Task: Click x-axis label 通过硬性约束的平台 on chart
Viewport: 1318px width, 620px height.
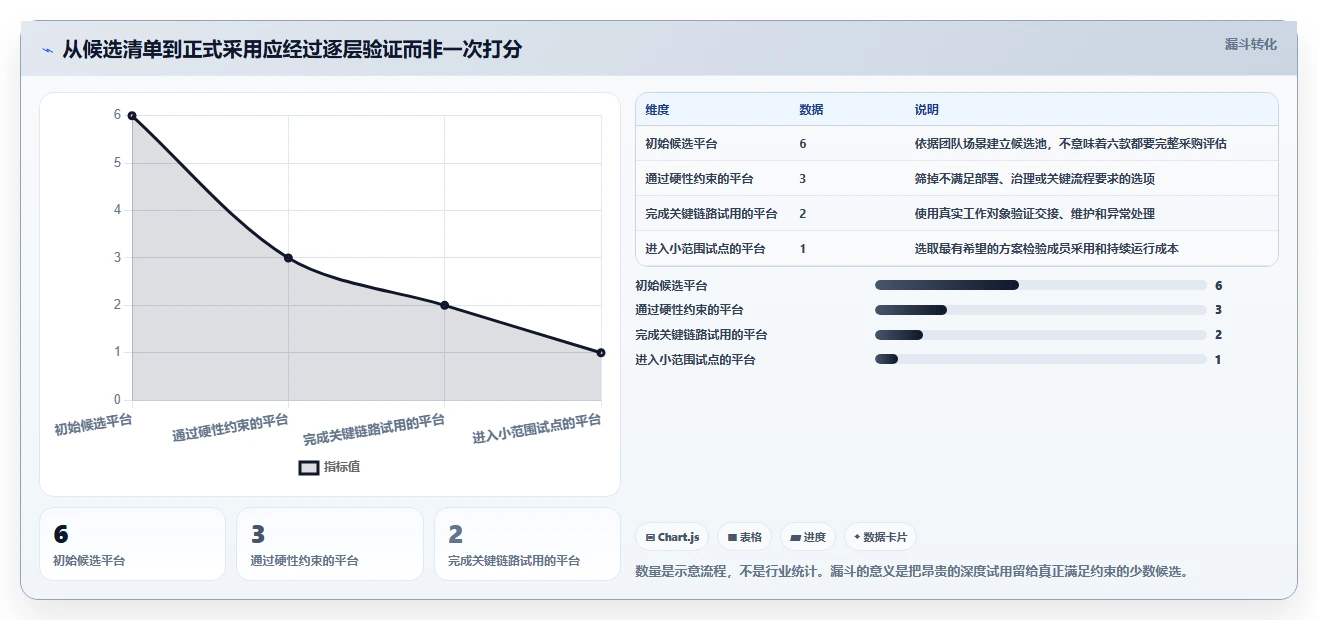Action: pos(231,427)
